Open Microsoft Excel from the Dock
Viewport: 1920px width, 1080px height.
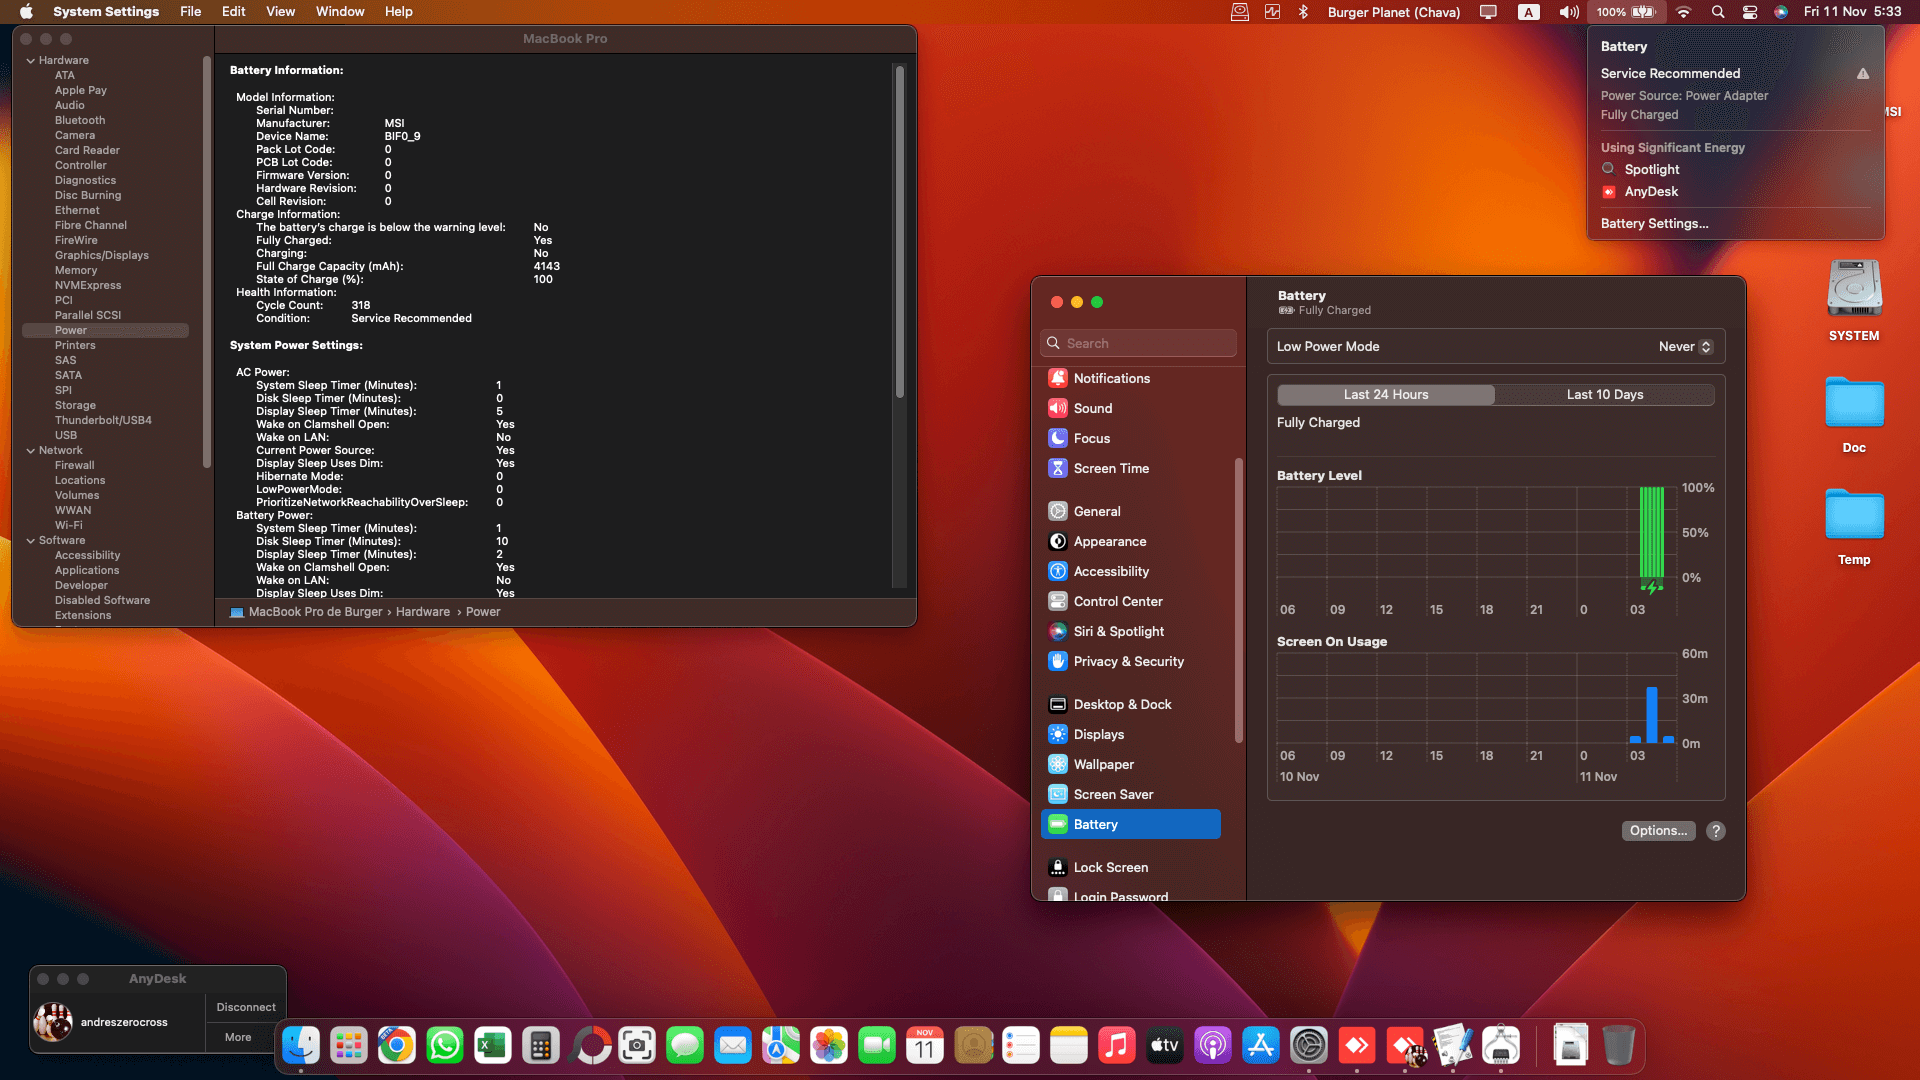[493, 1046]
